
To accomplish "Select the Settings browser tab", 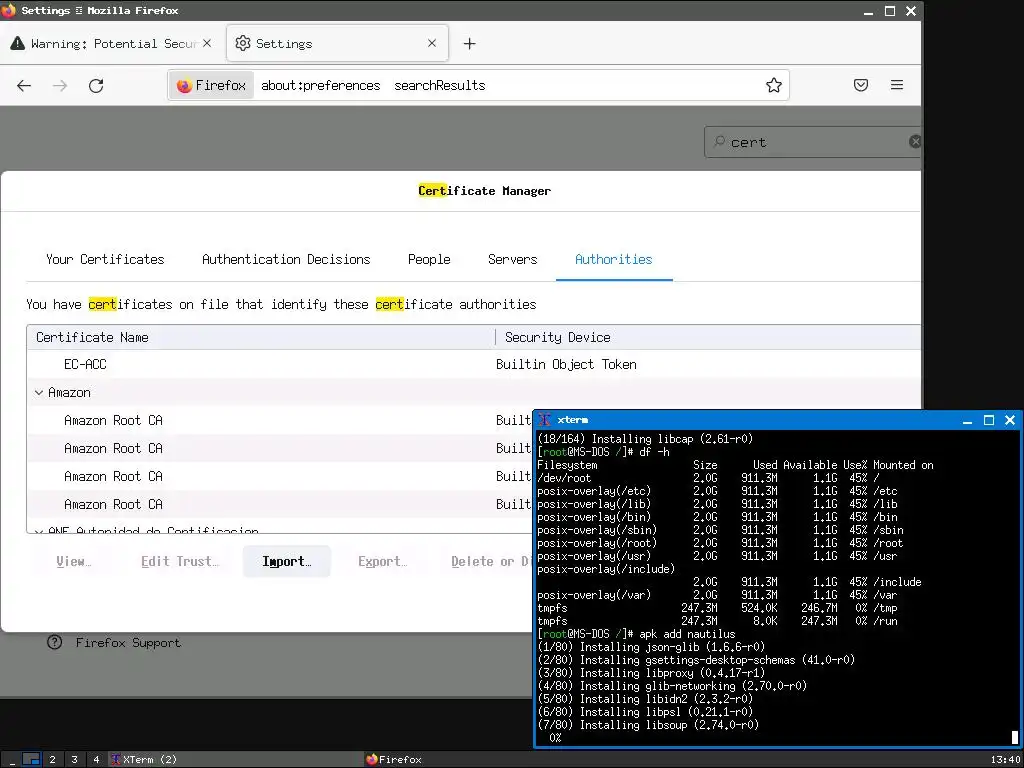I will (338, 44).
